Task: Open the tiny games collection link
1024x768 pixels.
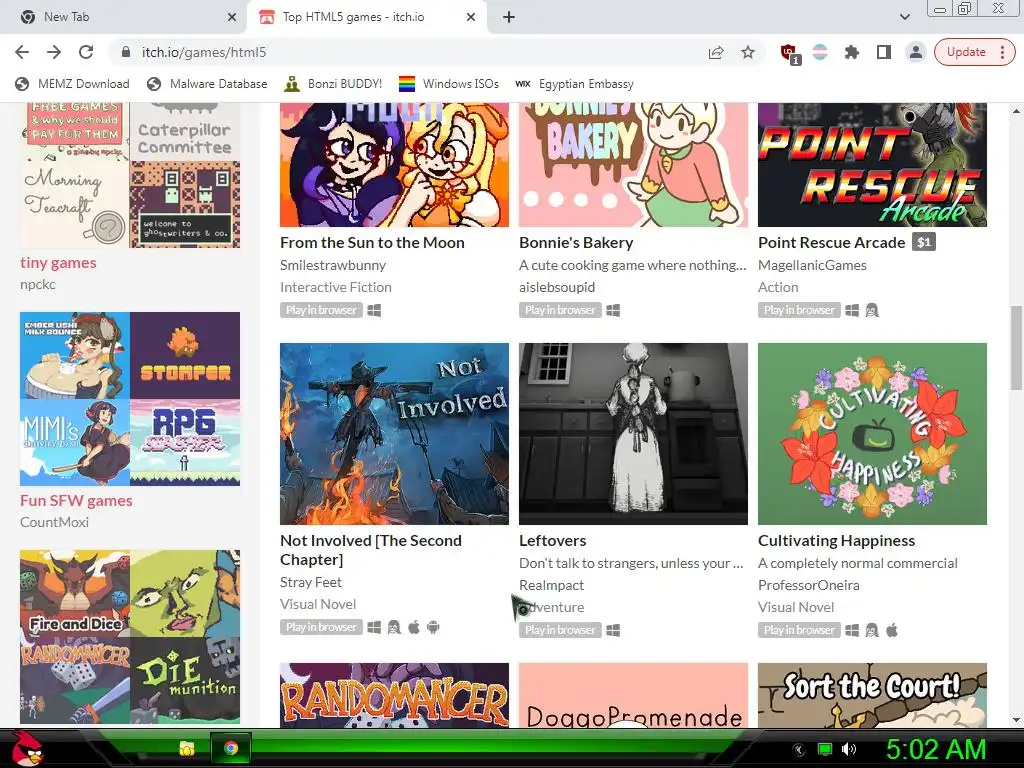Action: point(58,263)
